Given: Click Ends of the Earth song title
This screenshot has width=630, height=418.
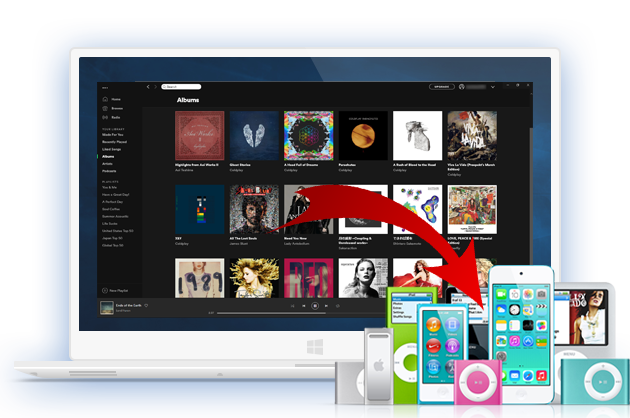Looking at the screenshot, I should tap(129, 305).
